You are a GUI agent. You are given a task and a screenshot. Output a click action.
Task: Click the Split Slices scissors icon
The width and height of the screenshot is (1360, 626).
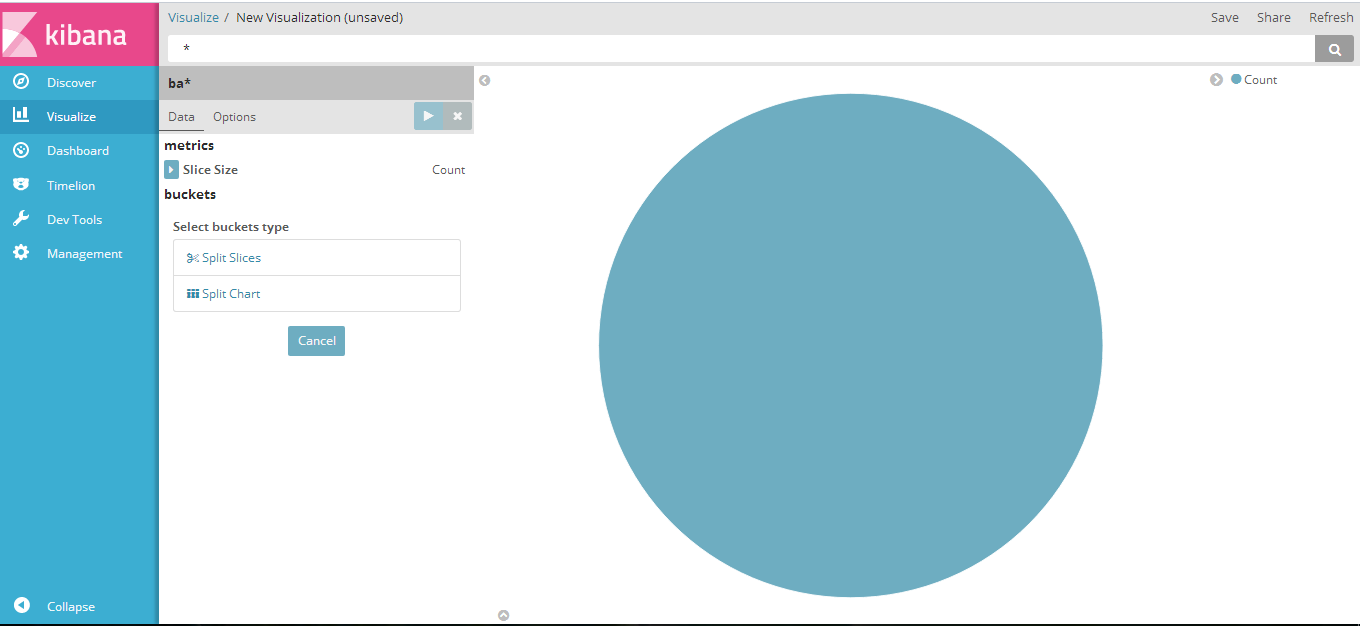pyautogui.click(x=193, y=258)
